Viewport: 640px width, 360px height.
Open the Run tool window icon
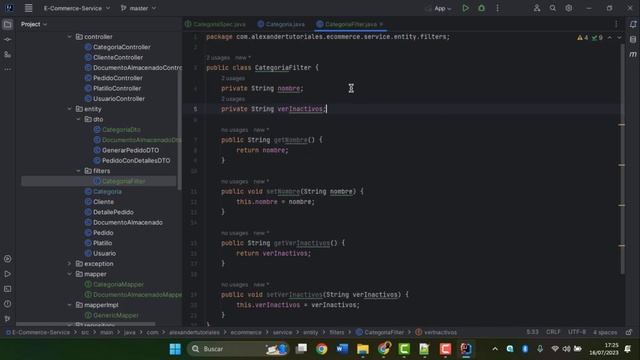[7, 274]
